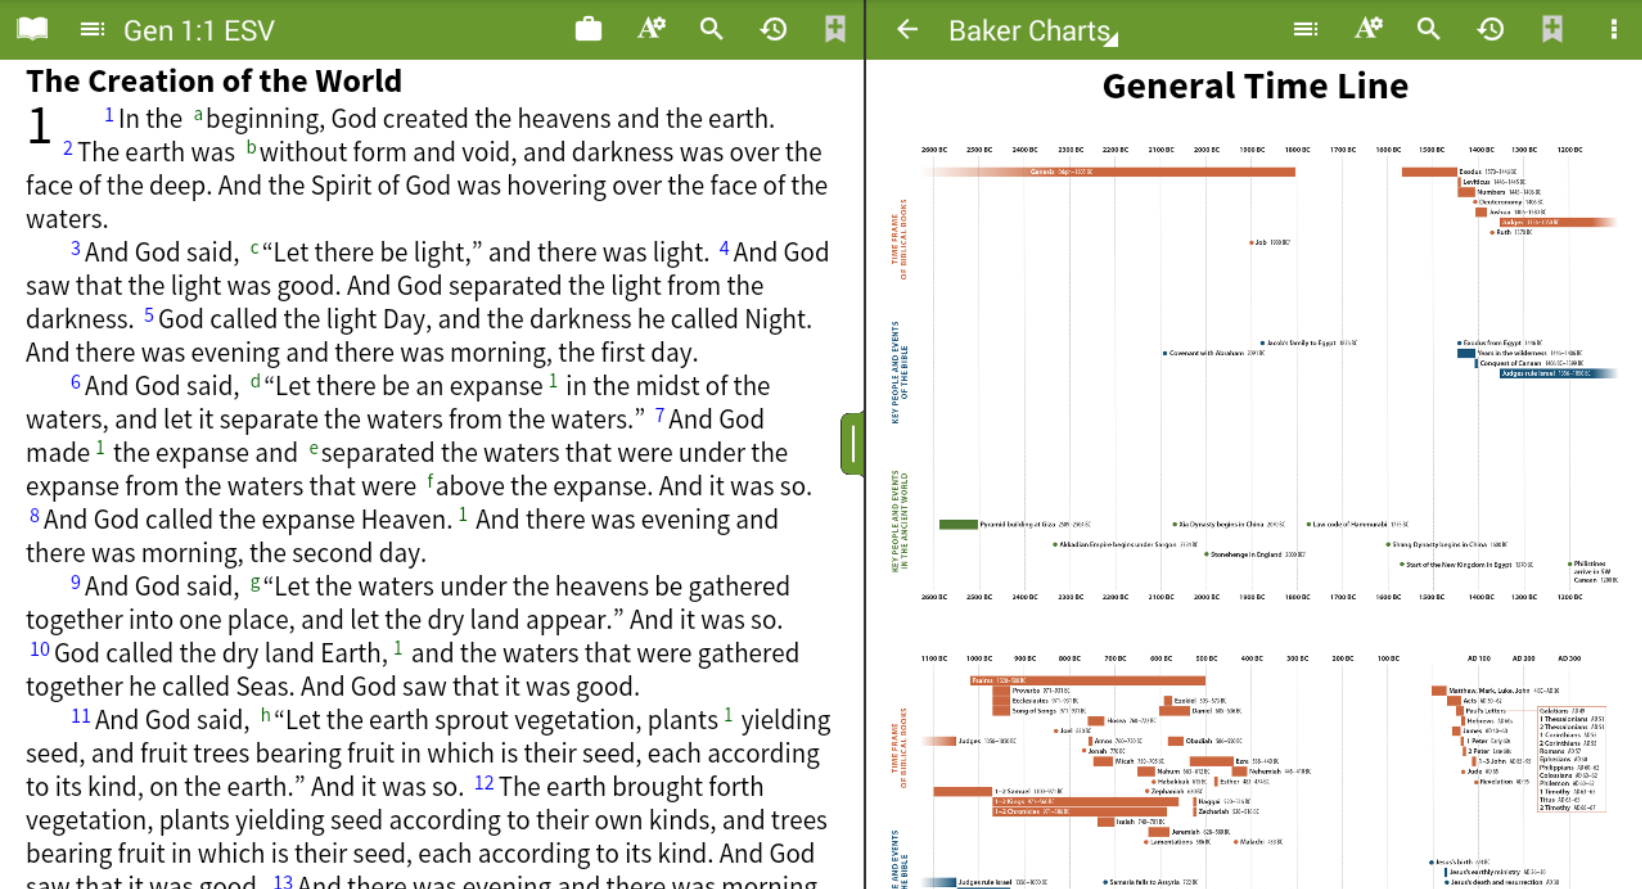Screen dimensions: 1642x889
Task: Select verse number 8
Action: tap(34, 516)
